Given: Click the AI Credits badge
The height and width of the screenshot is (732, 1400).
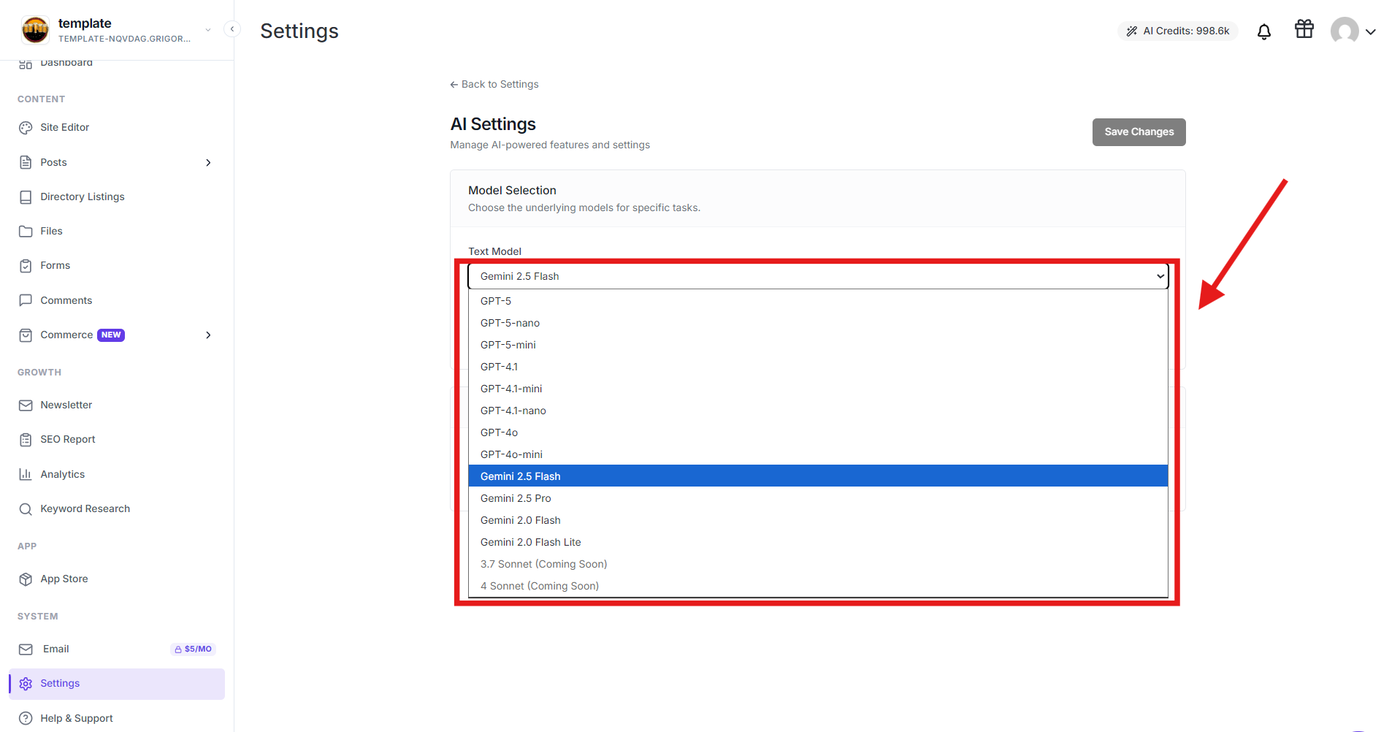Looking at the screenshot, I should tap(1178, 31).
